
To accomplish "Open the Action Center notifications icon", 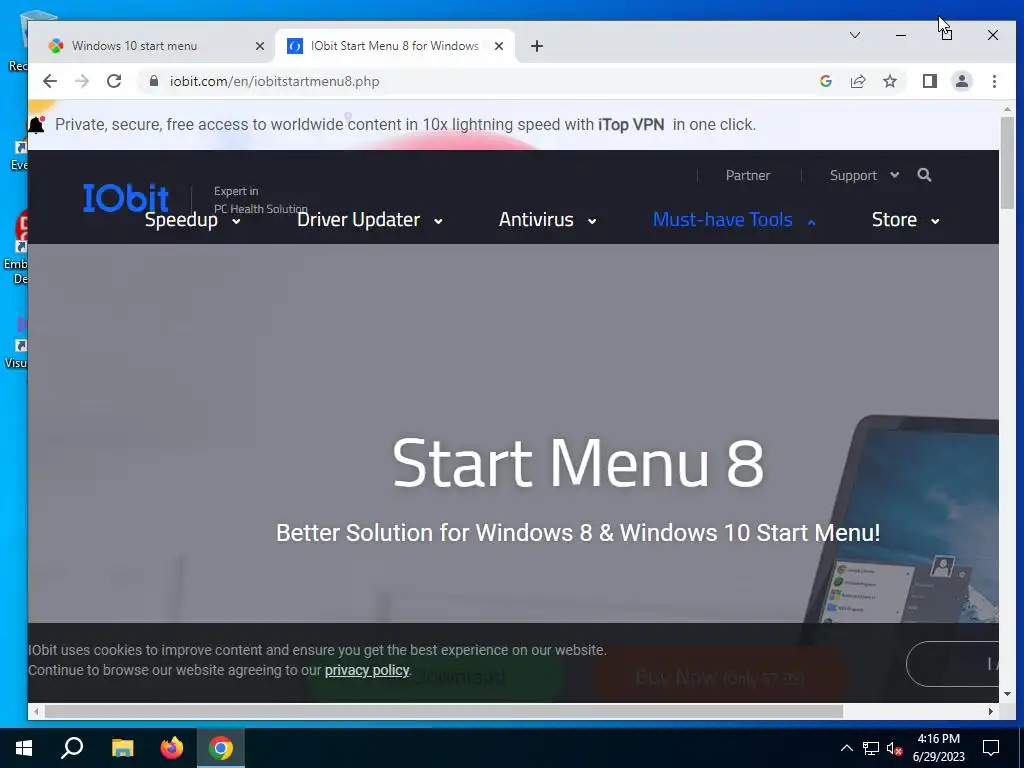I will point(991,748).
